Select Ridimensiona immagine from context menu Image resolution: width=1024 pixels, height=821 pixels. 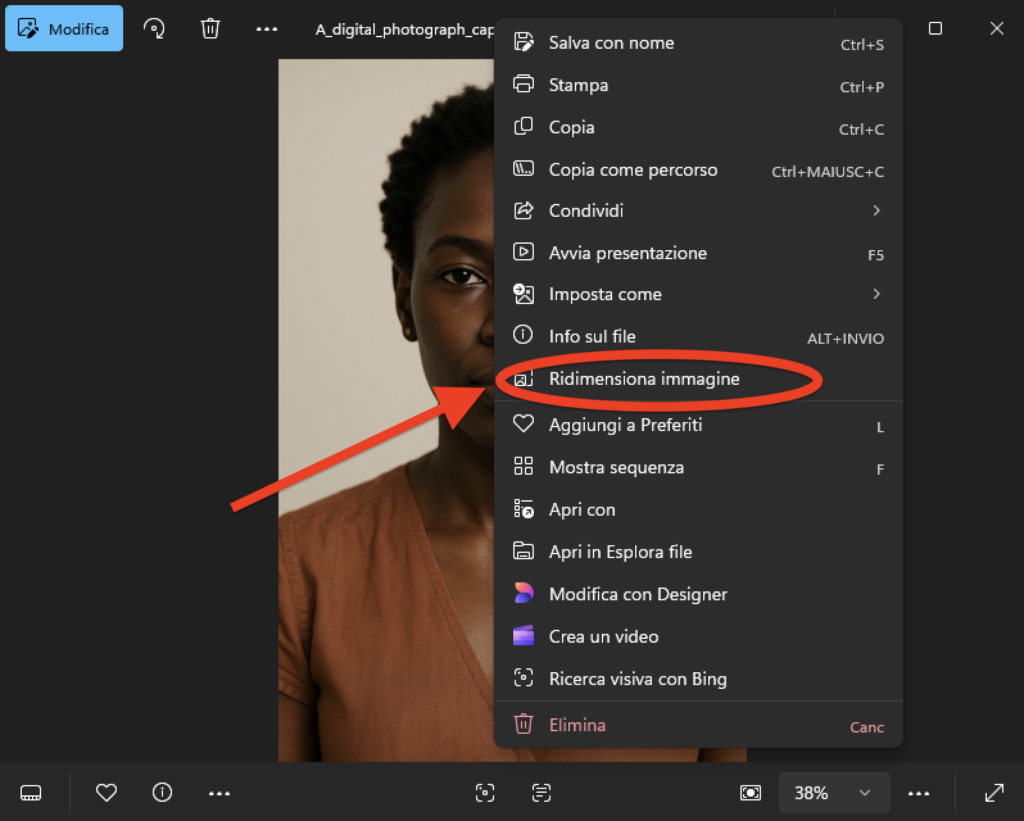[644, 379]
